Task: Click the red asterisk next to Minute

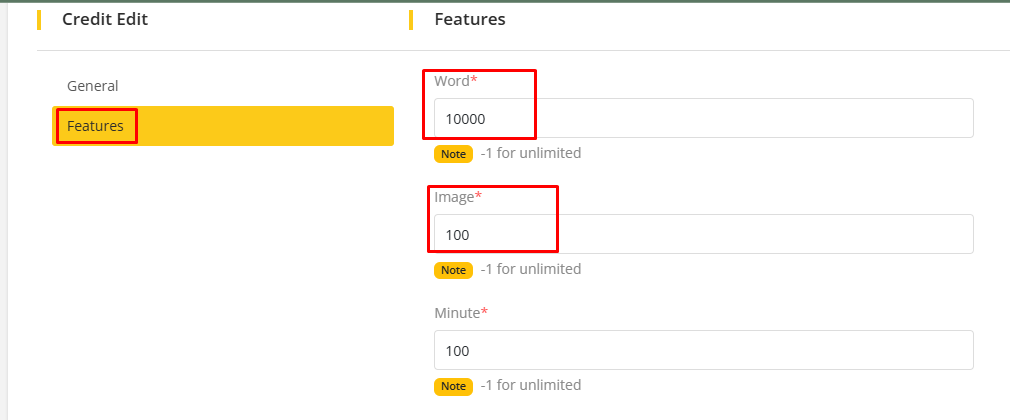Action: (485, 312)
